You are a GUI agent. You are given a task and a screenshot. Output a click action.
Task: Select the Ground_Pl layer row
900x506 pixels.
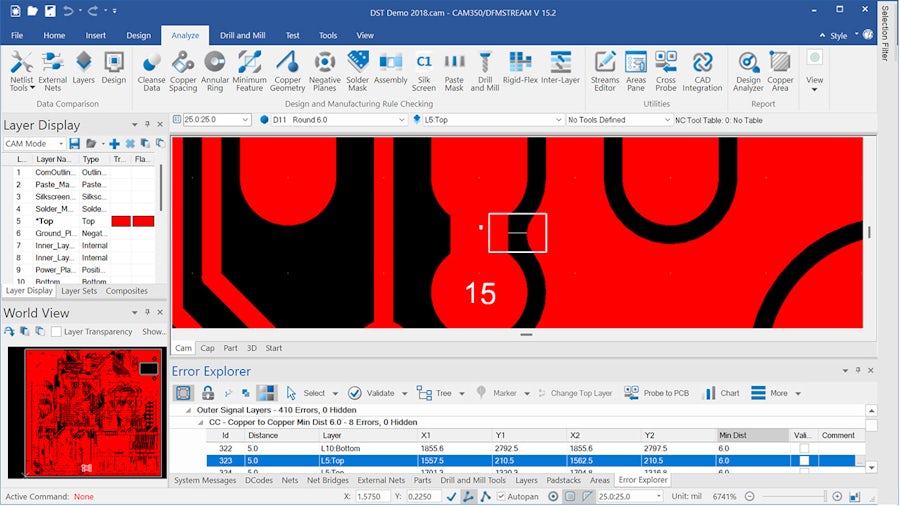(x=79, y=233)
